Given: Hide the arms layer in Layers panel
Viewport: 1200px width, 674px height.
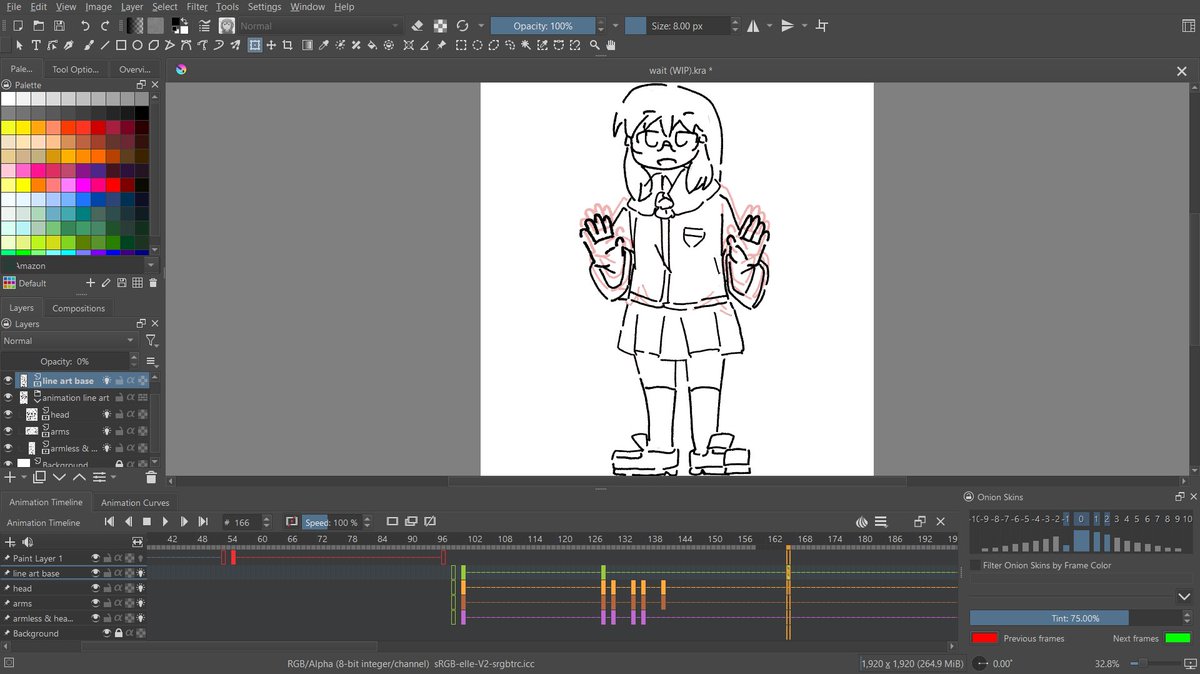Looking at the screenshot, I should 8,431.
